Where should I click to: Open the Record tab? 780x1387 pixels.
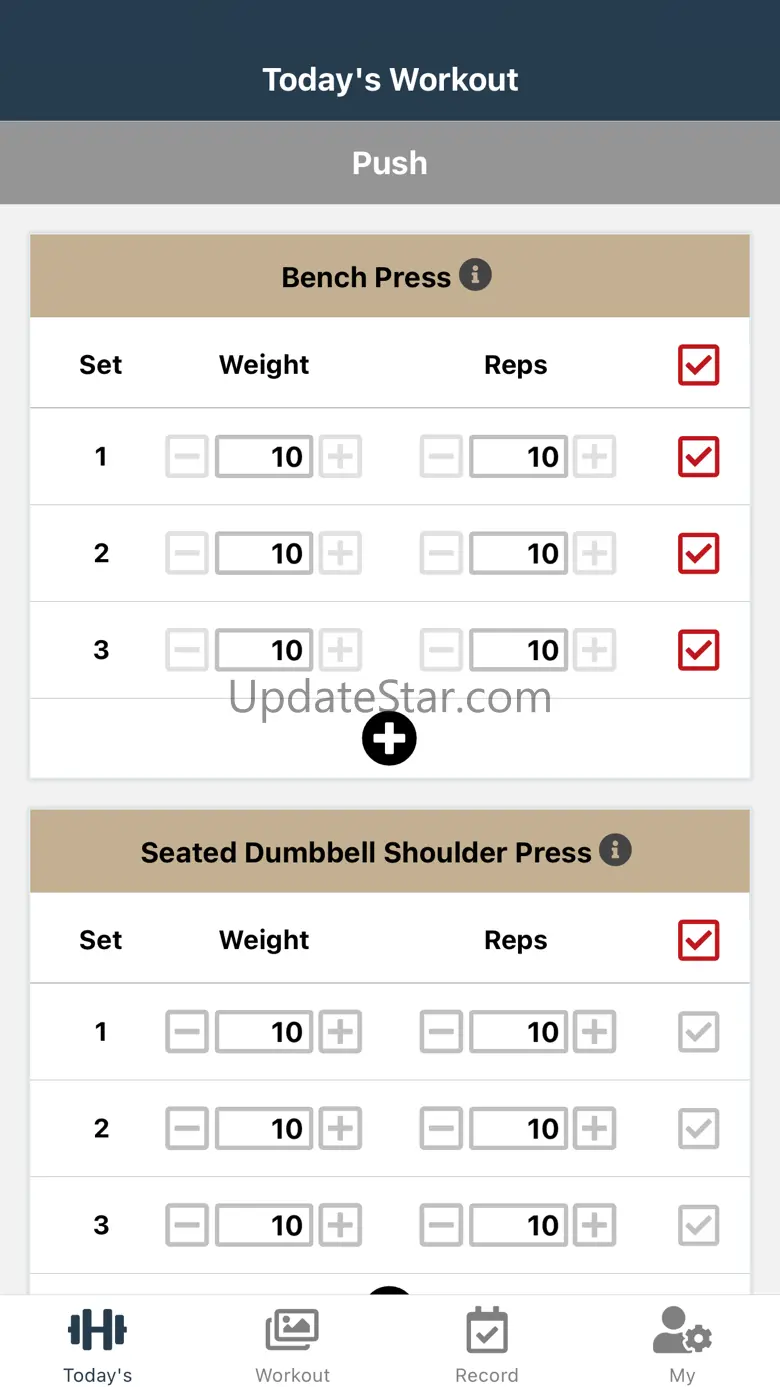click(487, 1345)
